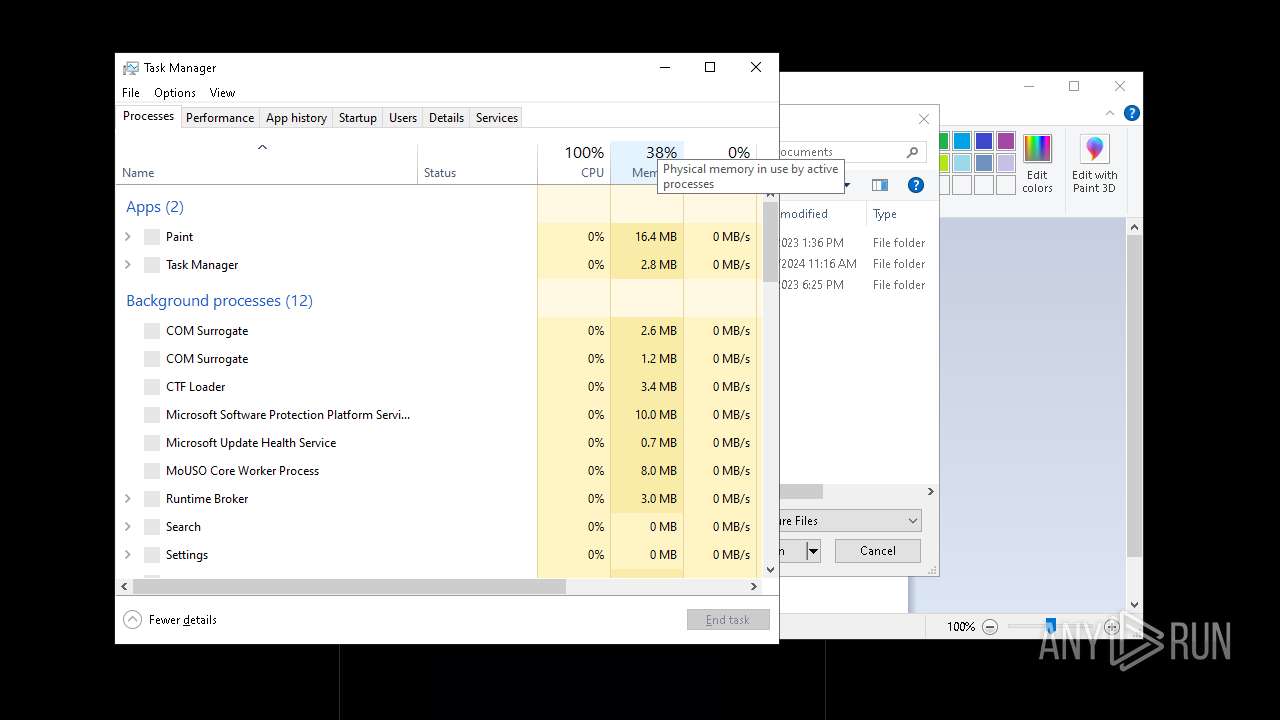Sort processes by the CPU column
This screenshot has height=720, width=1280.
coord(574,164)
